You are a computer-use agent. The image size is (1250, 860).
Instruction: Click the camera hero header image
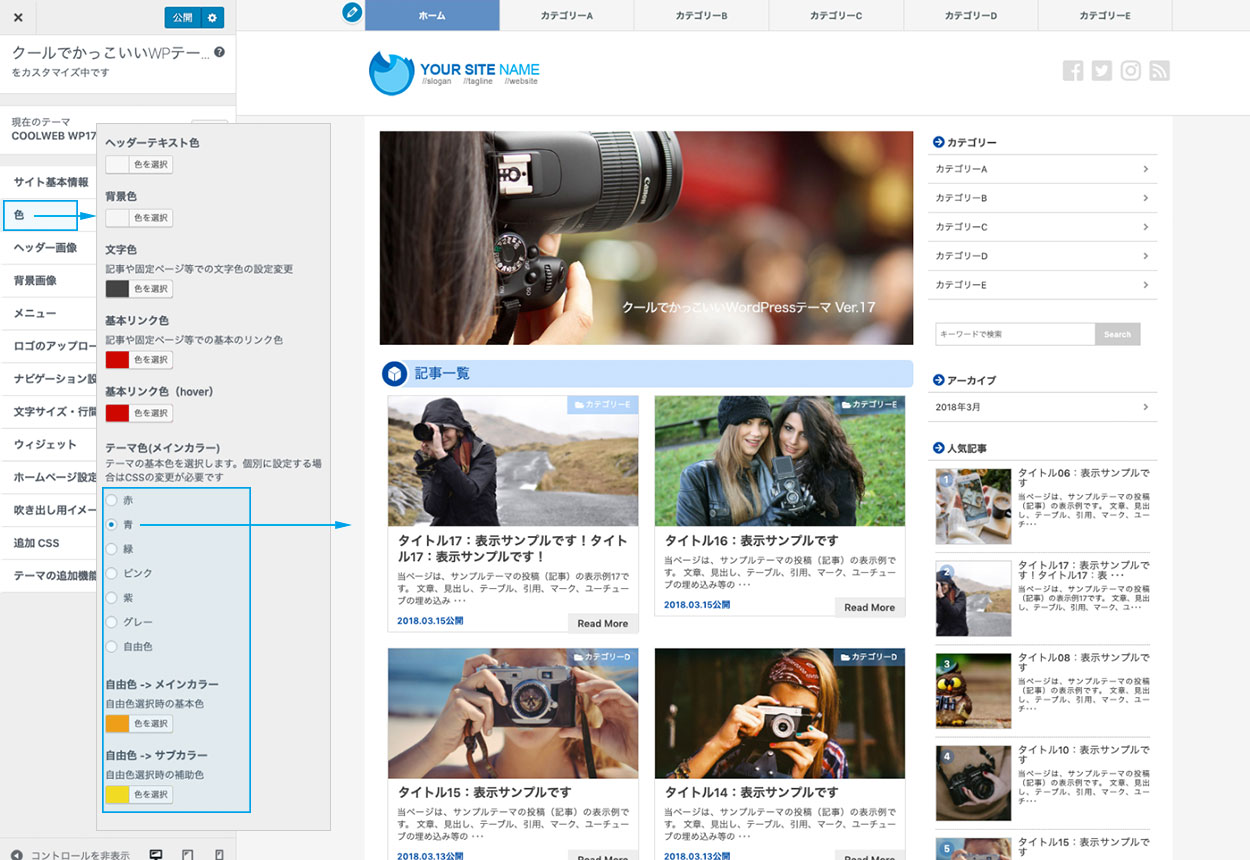point(646,238)
